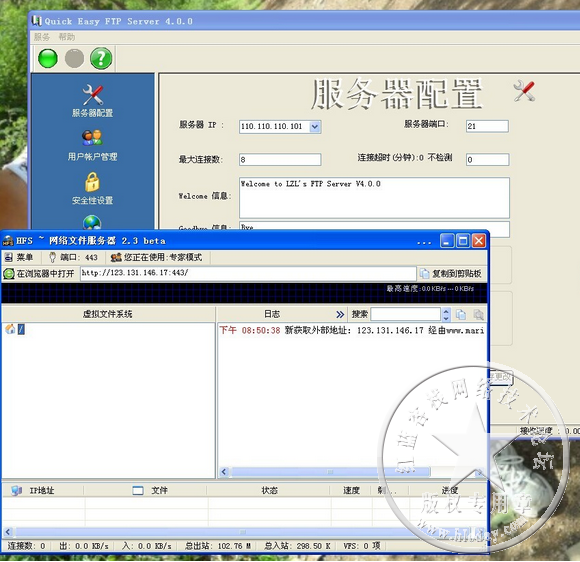This screenshot has height=562, width=580.
Task: Click the wrench icon beside 服务器配置 heading
Action: click(x=524, y=91)
